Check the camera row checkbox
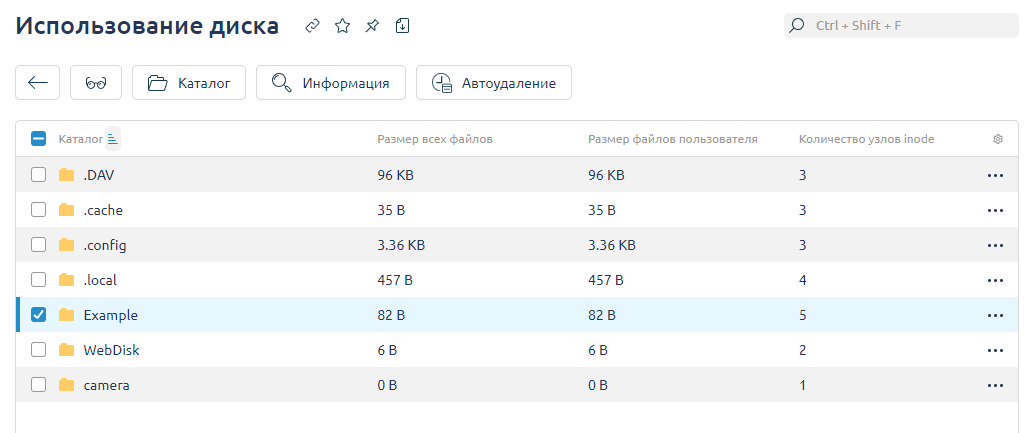This screenshot has height=433, width=1027. 39,385
